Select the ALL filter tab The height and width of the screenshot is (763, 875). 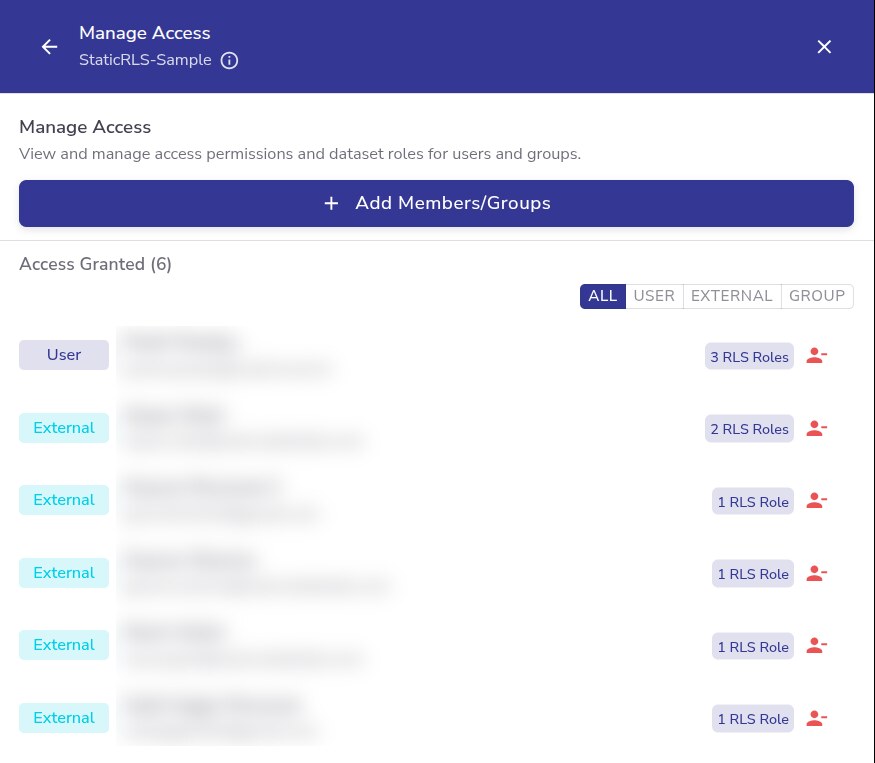click(x=603, y=296)
